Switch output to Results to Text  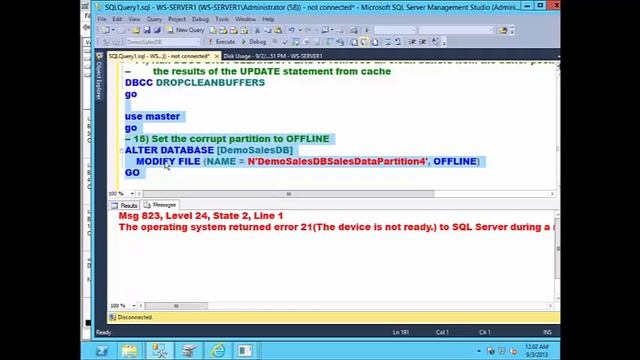tap(354, 42)
